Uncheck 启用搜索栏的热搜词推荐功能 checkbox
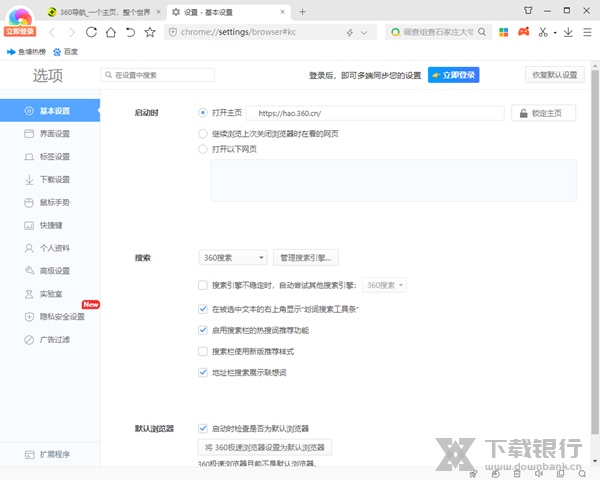Image resolution: width=600 pixels, height=480 pixels. pyautogui.click(x=203, y=330)
